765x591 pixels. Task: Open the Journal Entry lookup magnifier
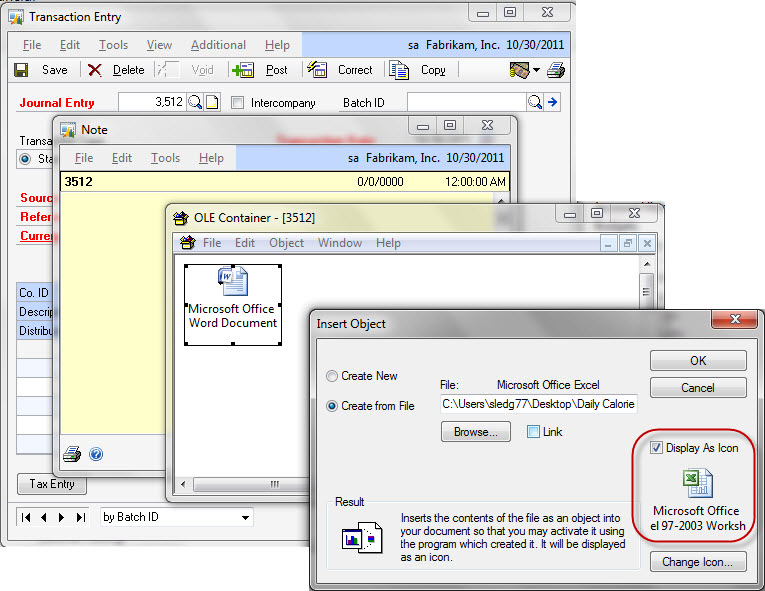195,102
